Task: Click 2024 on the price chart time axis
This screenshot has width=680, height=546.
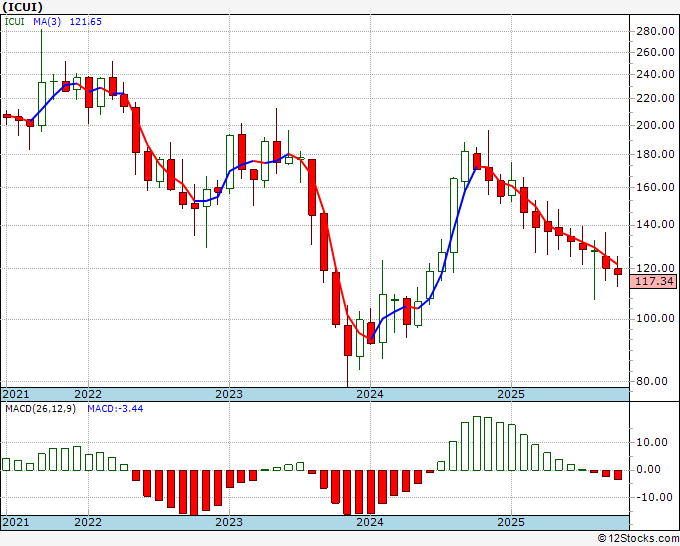Action: coord(370,394)
